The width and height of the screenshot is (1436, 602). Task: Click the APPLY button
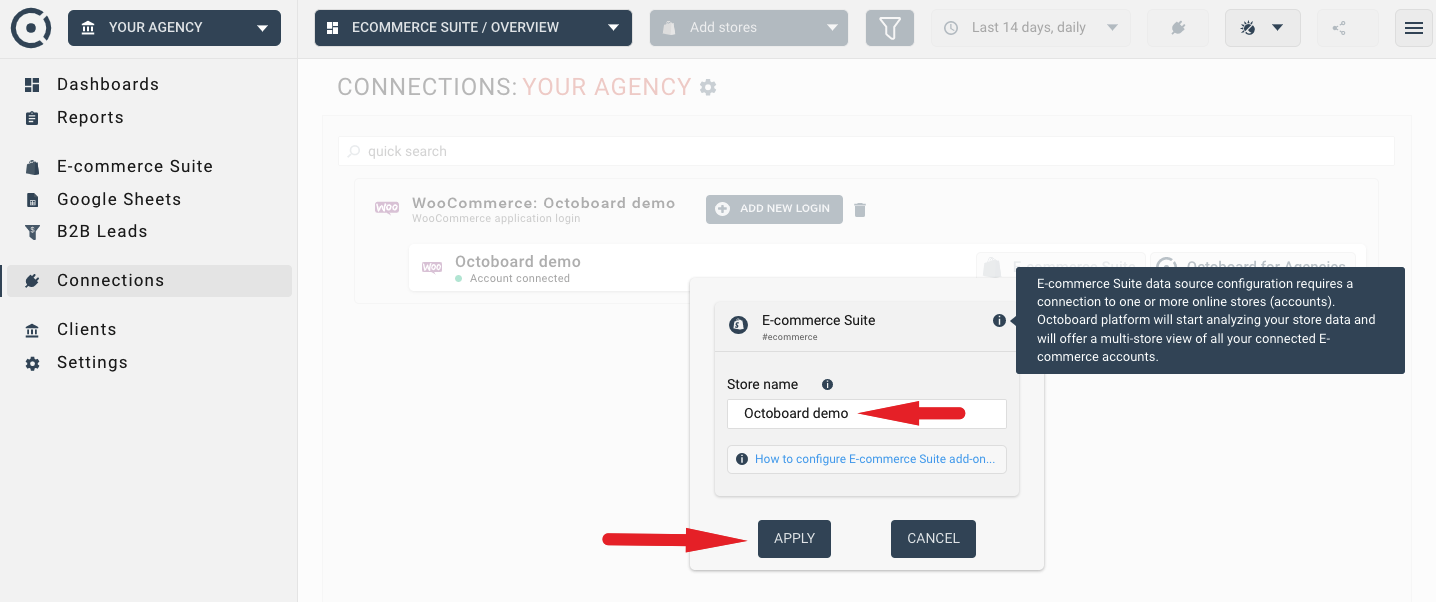click(794, 539)
